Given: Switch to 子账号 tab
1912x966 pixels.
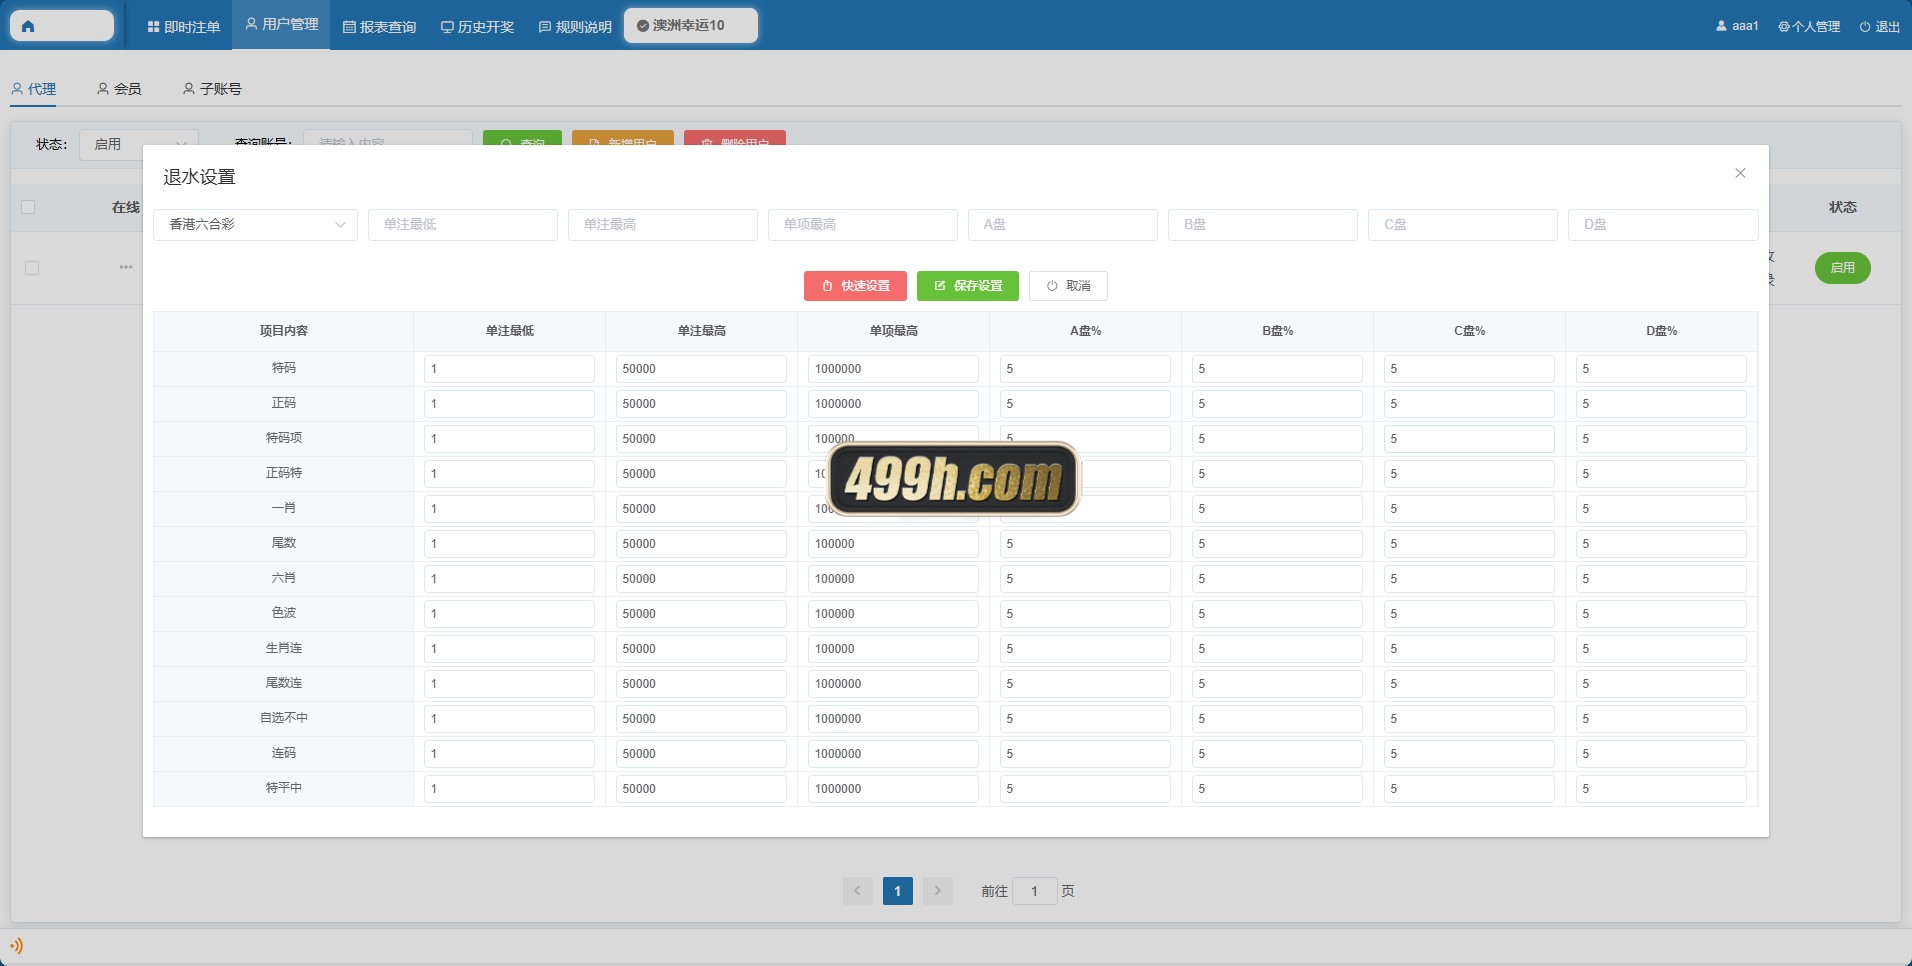Looking at the screenshot, I should [212, 89].
